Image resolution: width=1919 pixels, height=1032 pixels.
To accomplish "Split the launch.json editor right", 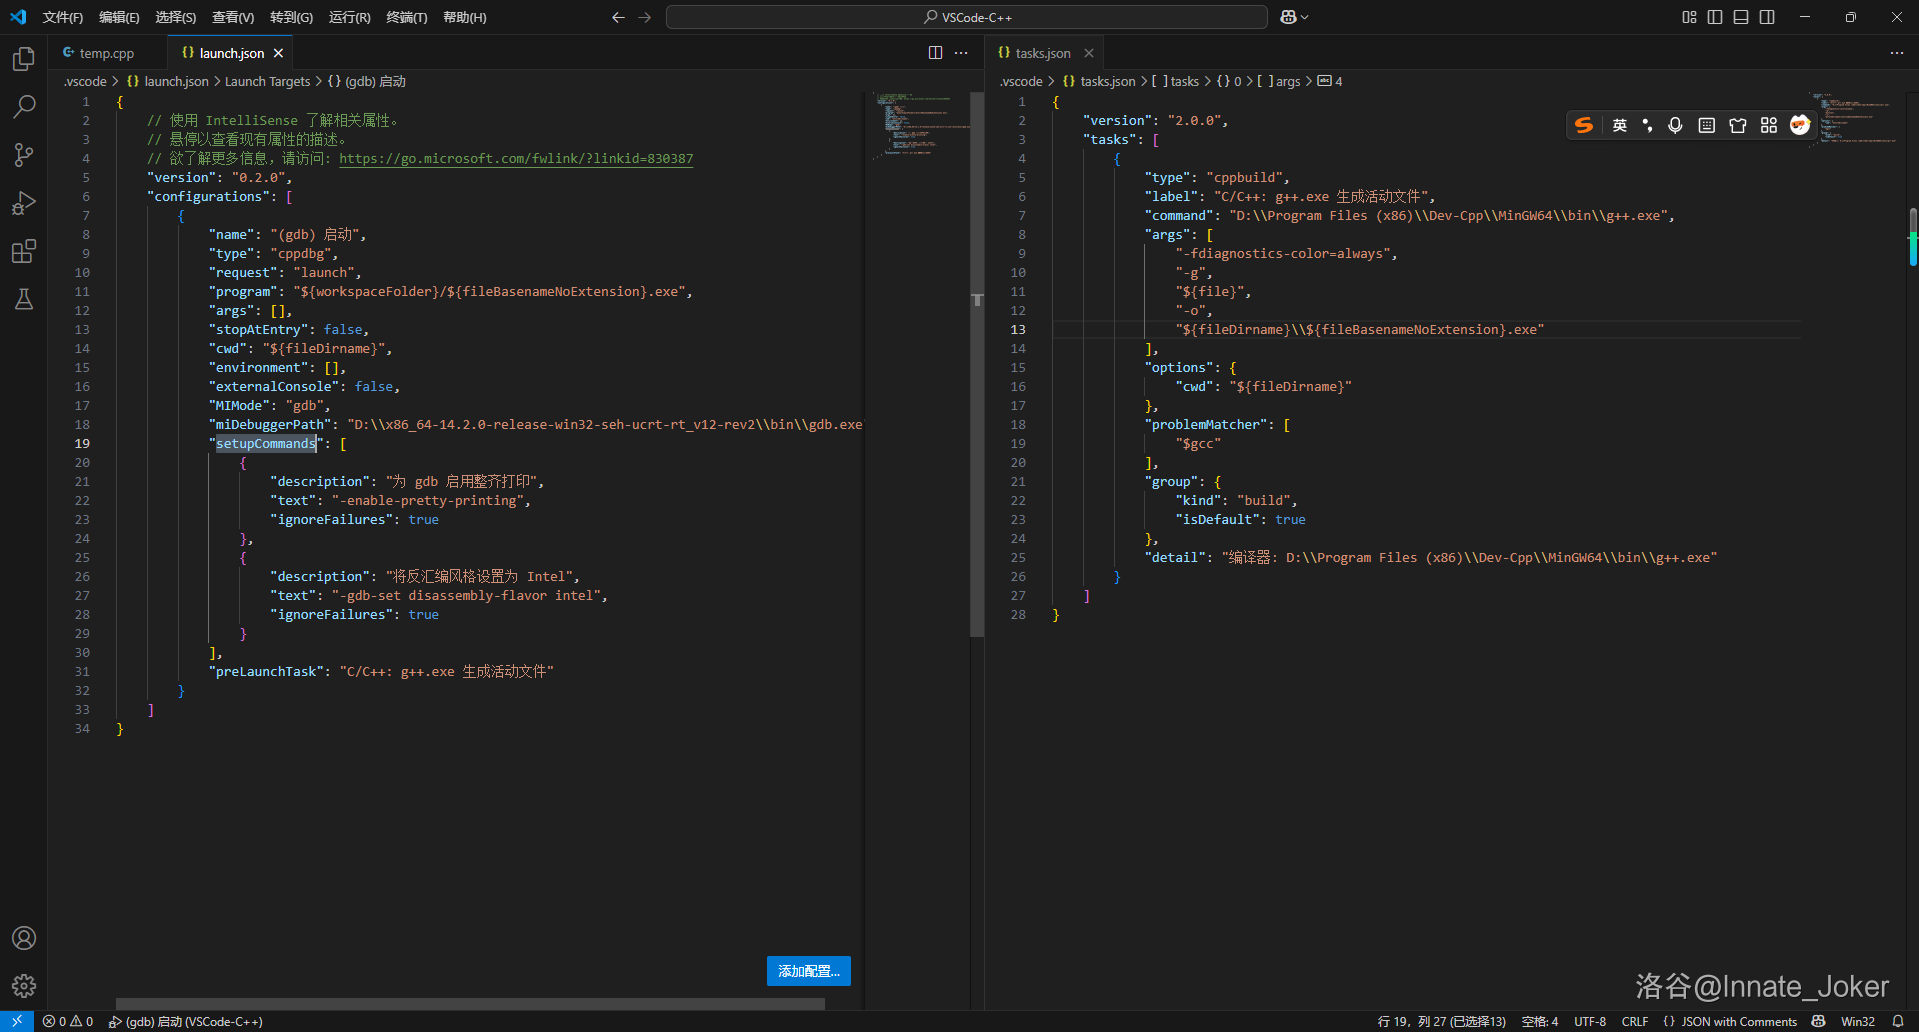I will click(x=935, y=53).
